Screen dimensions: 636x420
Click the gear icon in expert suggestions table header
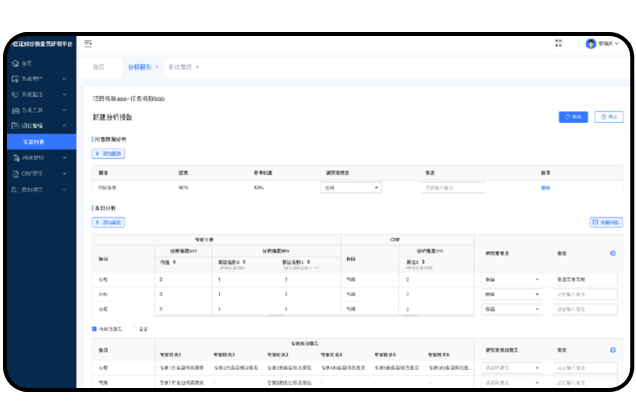pos(613,350)
